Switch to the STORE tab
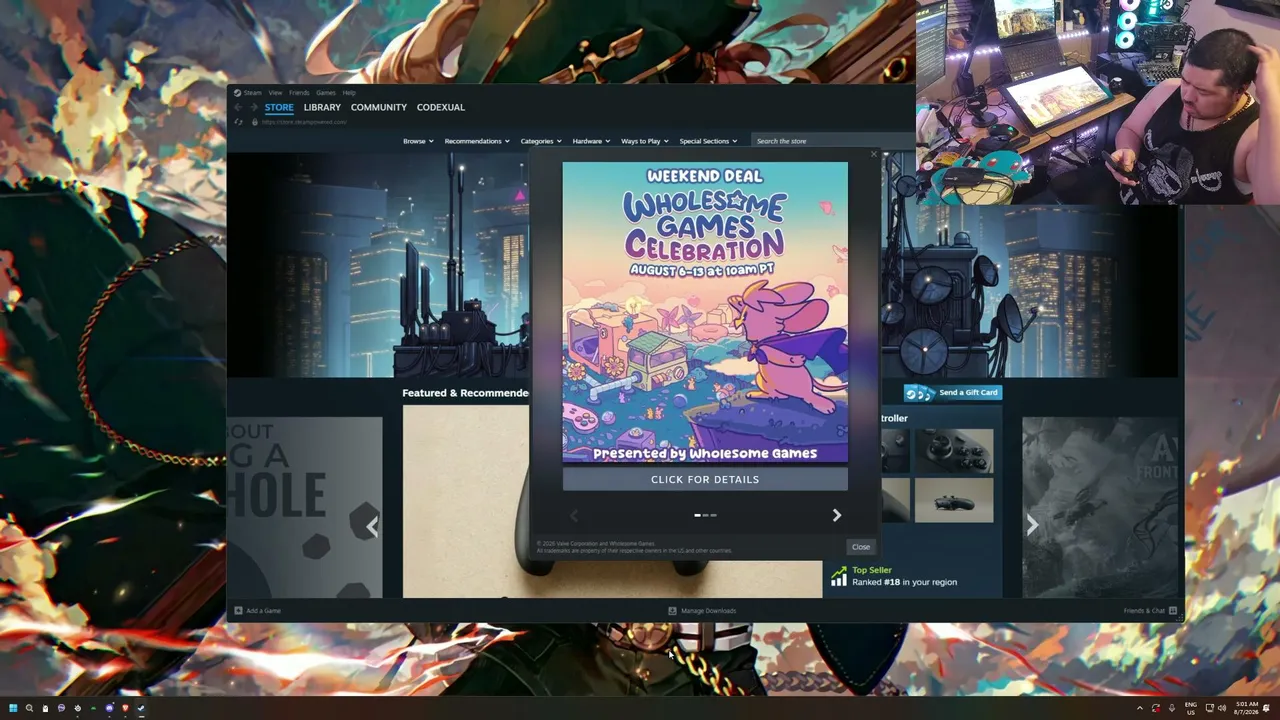The width and height of the screenshot is (1280, 720). click(x=279, y=107)
